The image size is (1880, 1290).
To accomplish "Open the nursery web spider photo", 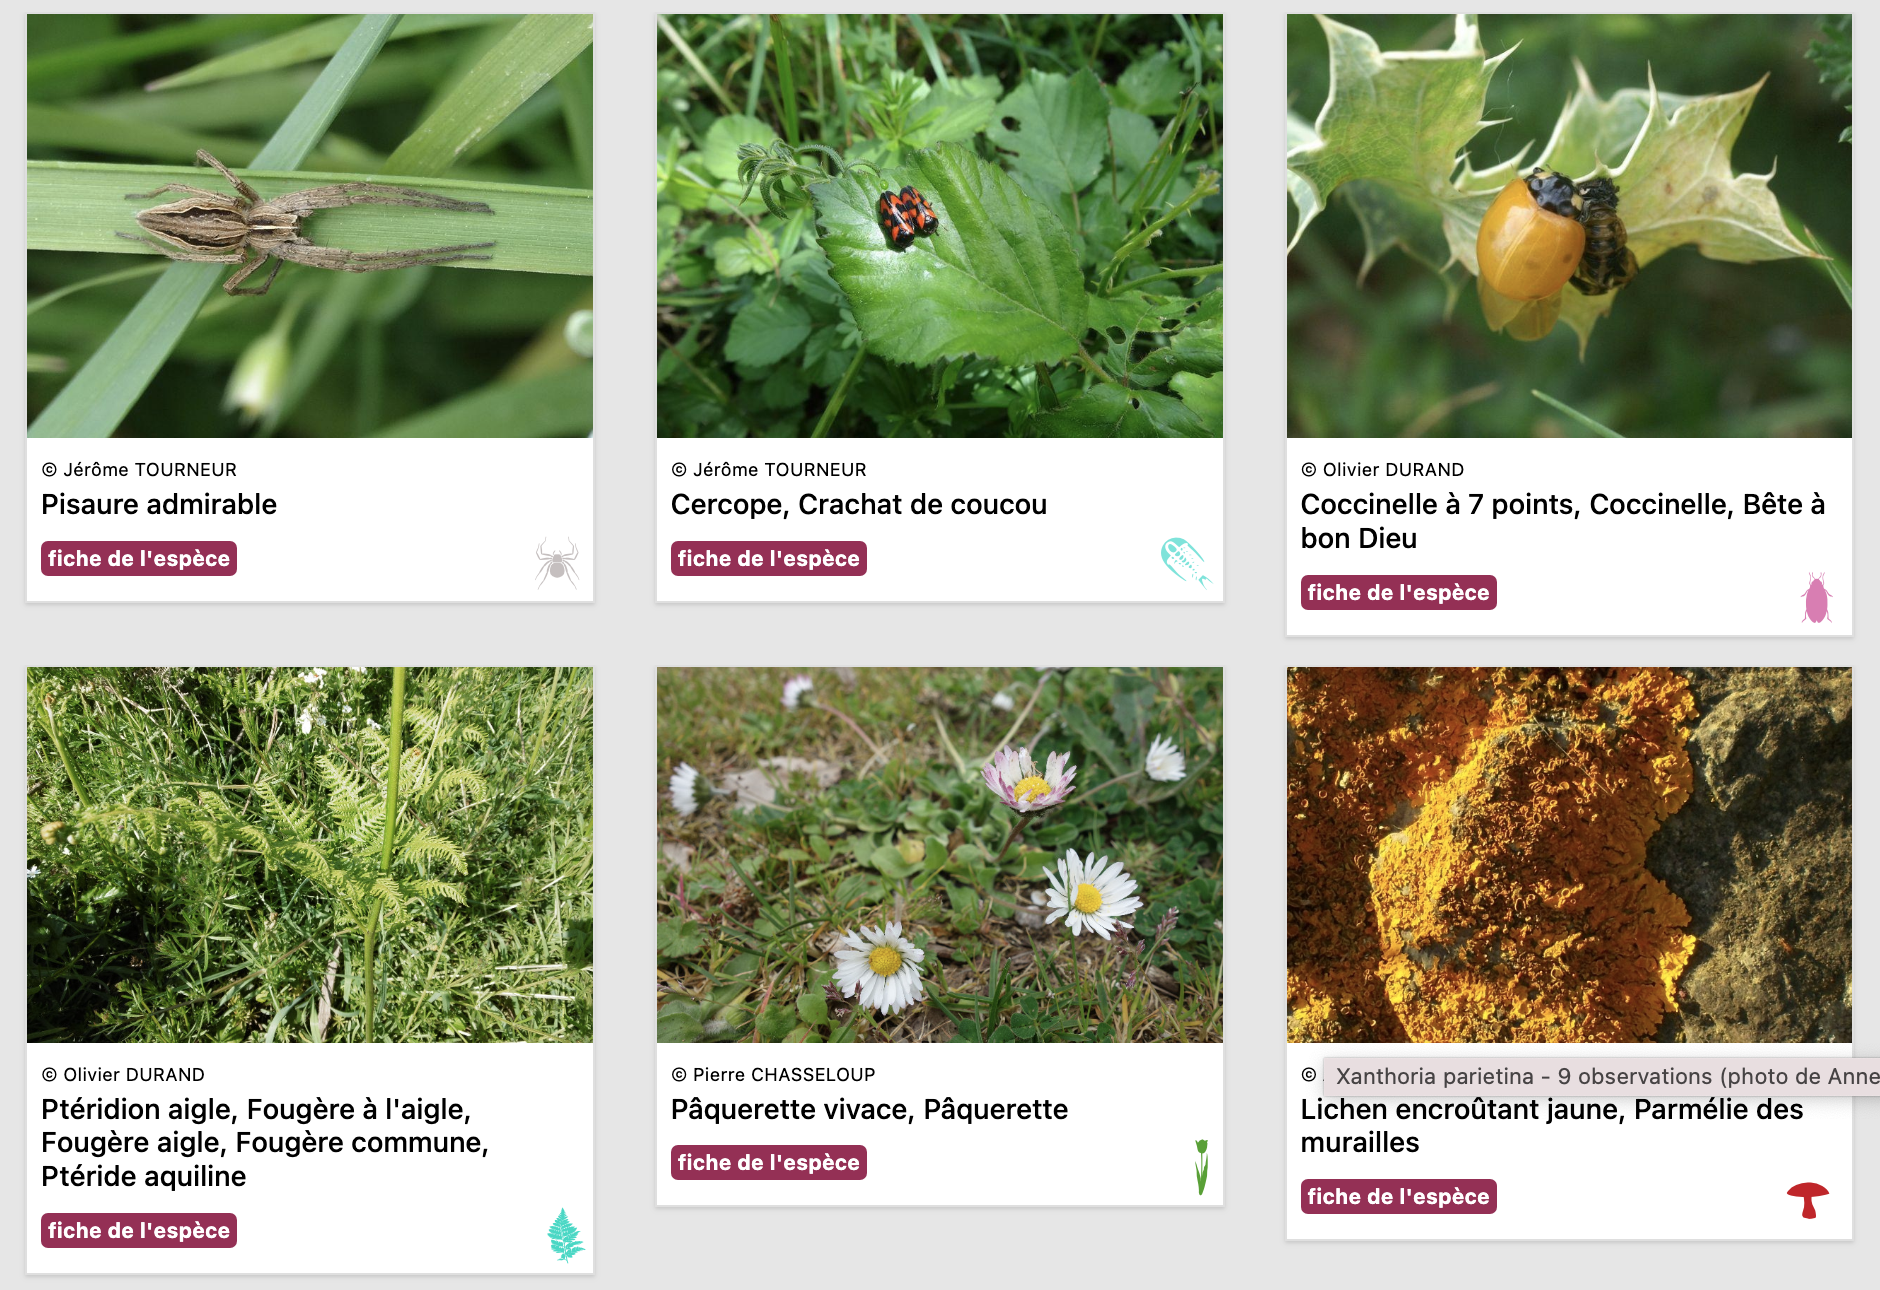I will tap(310, 226).
